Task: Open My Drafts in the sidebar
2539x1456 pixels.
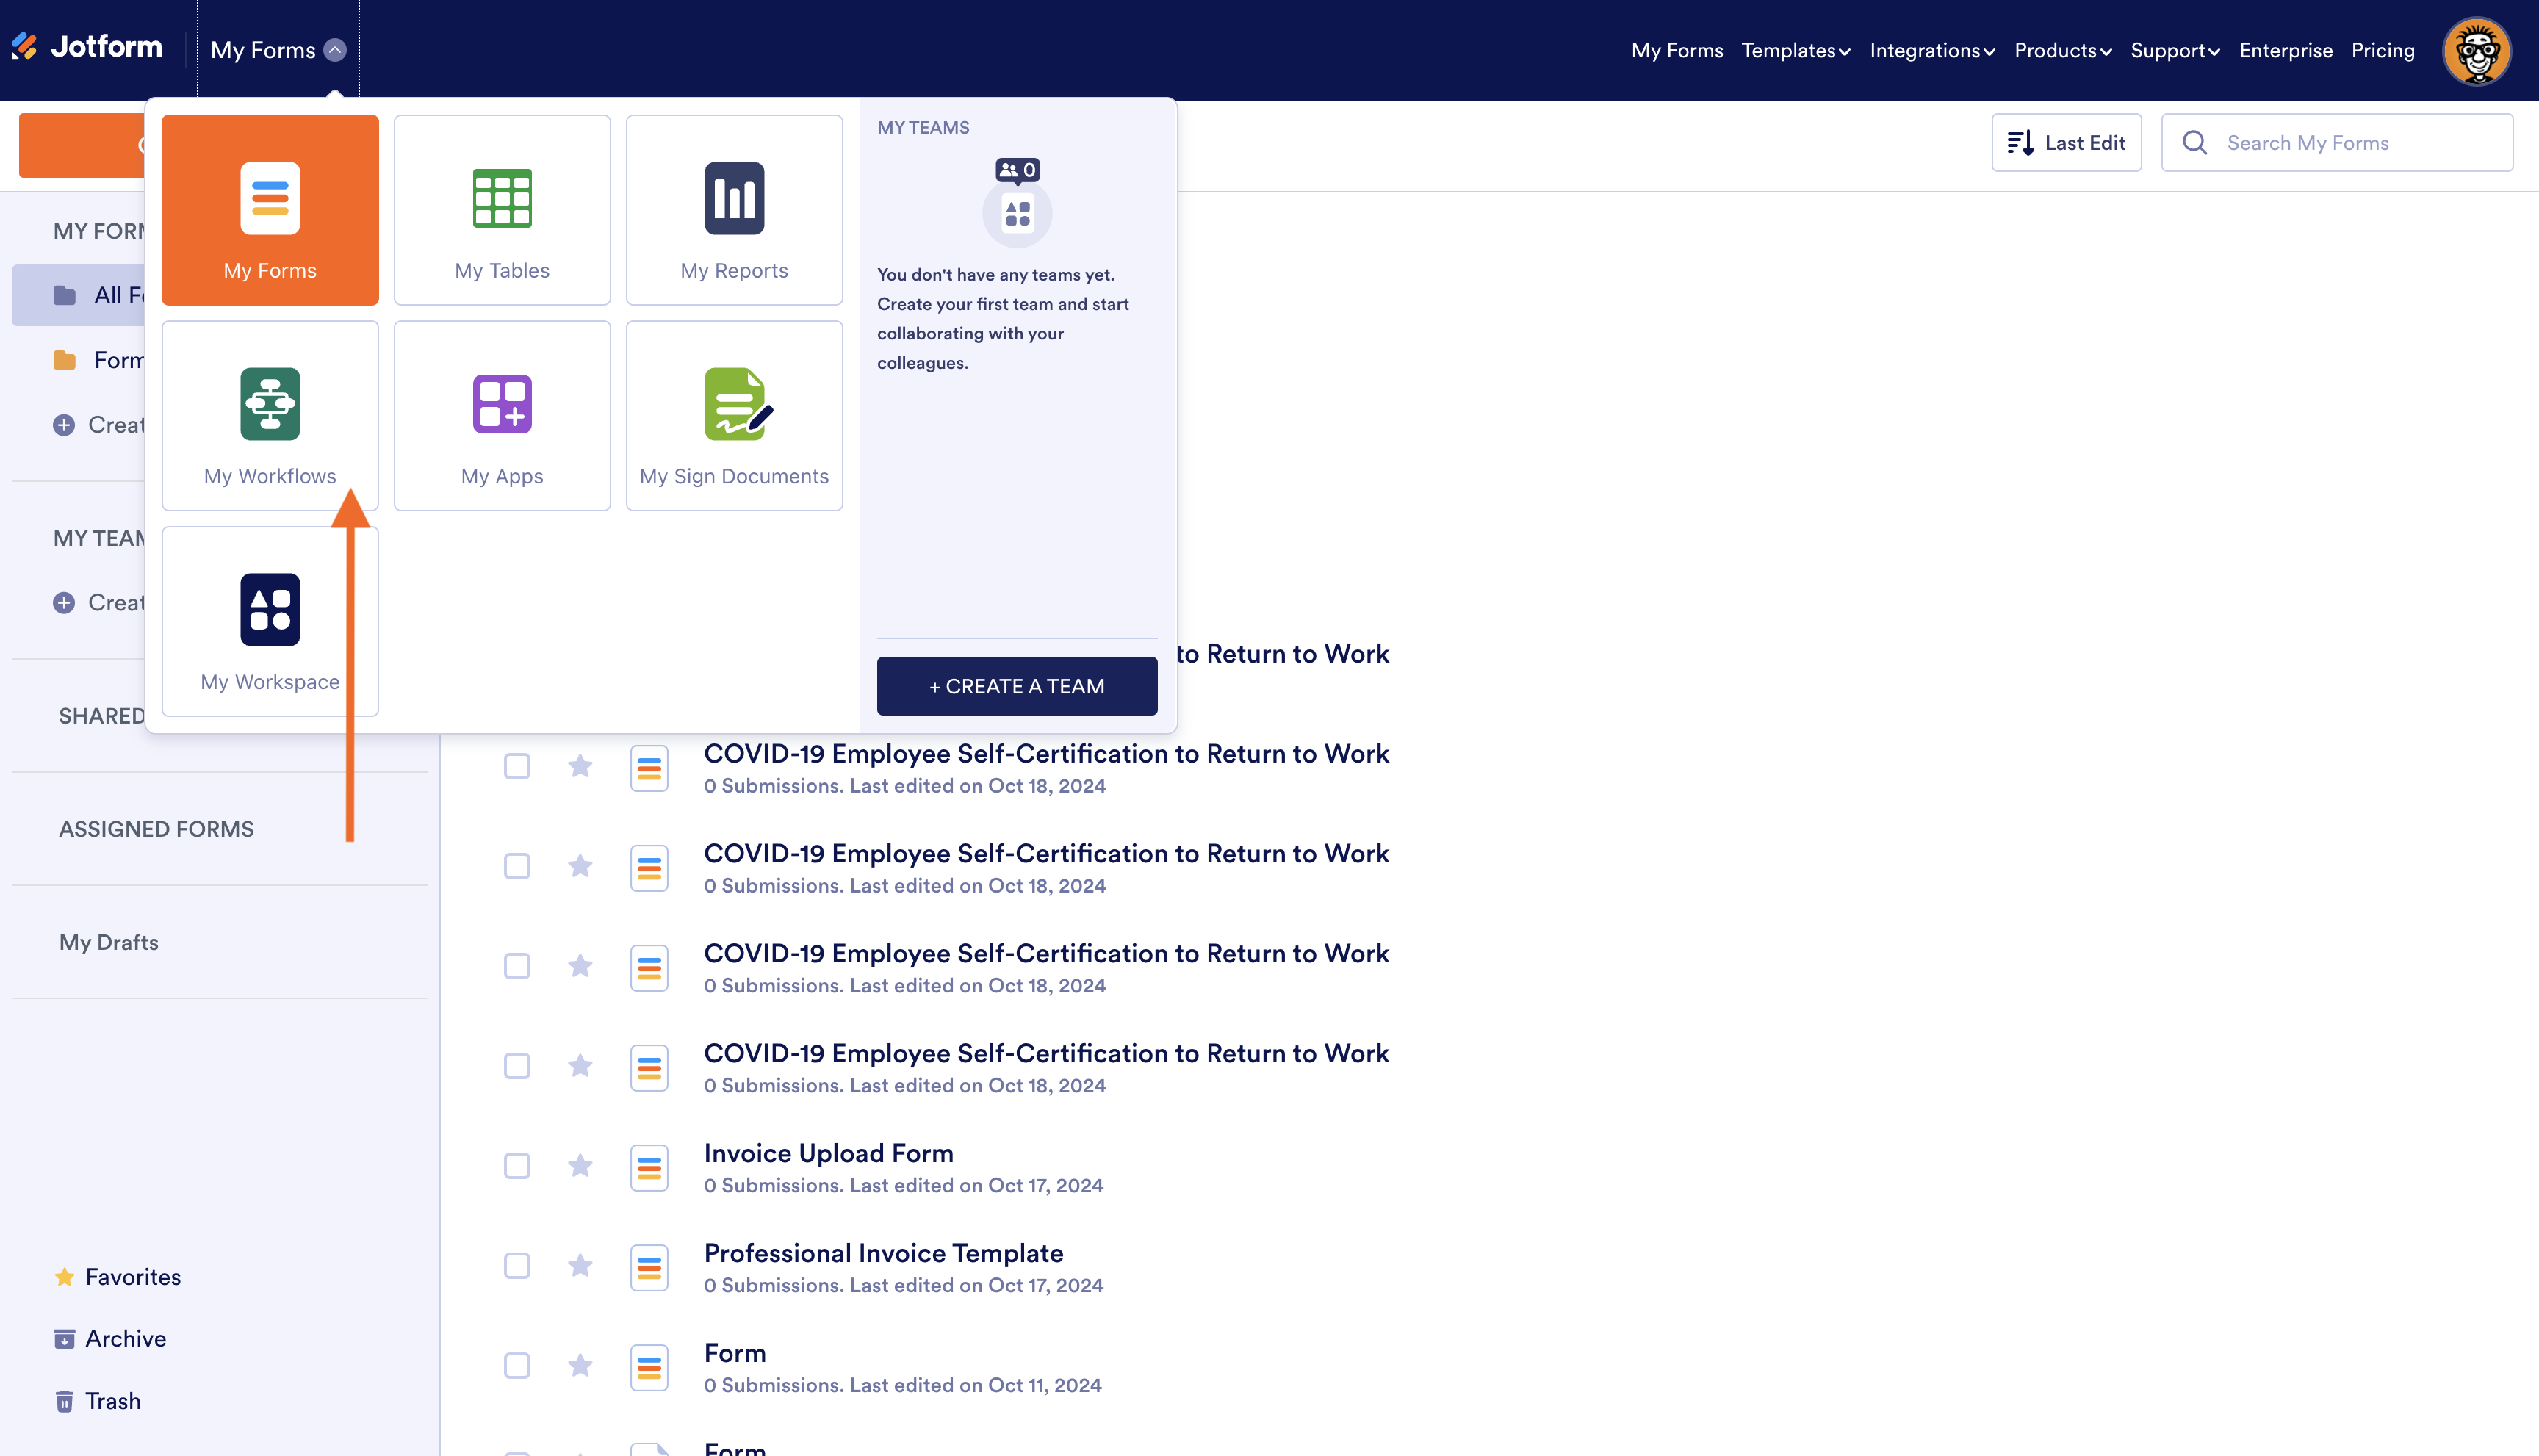Action: click(109, 942)
